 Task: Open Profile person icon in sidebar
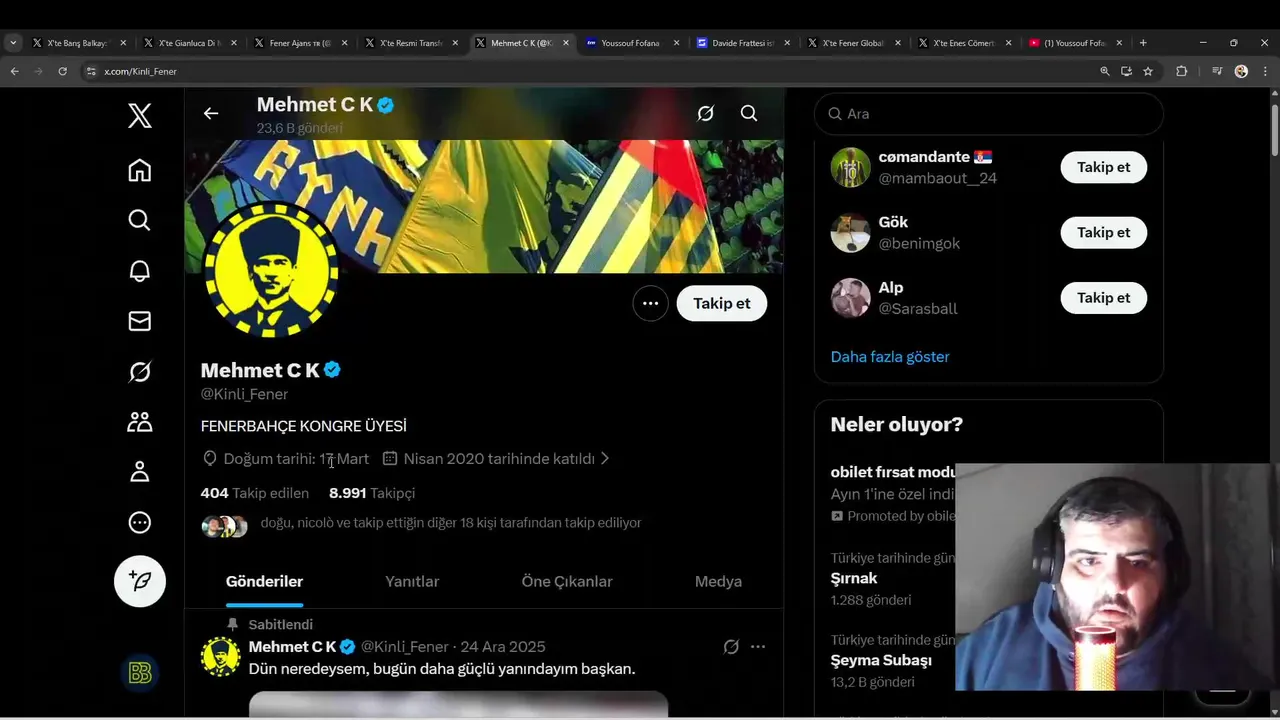[140, 472]
